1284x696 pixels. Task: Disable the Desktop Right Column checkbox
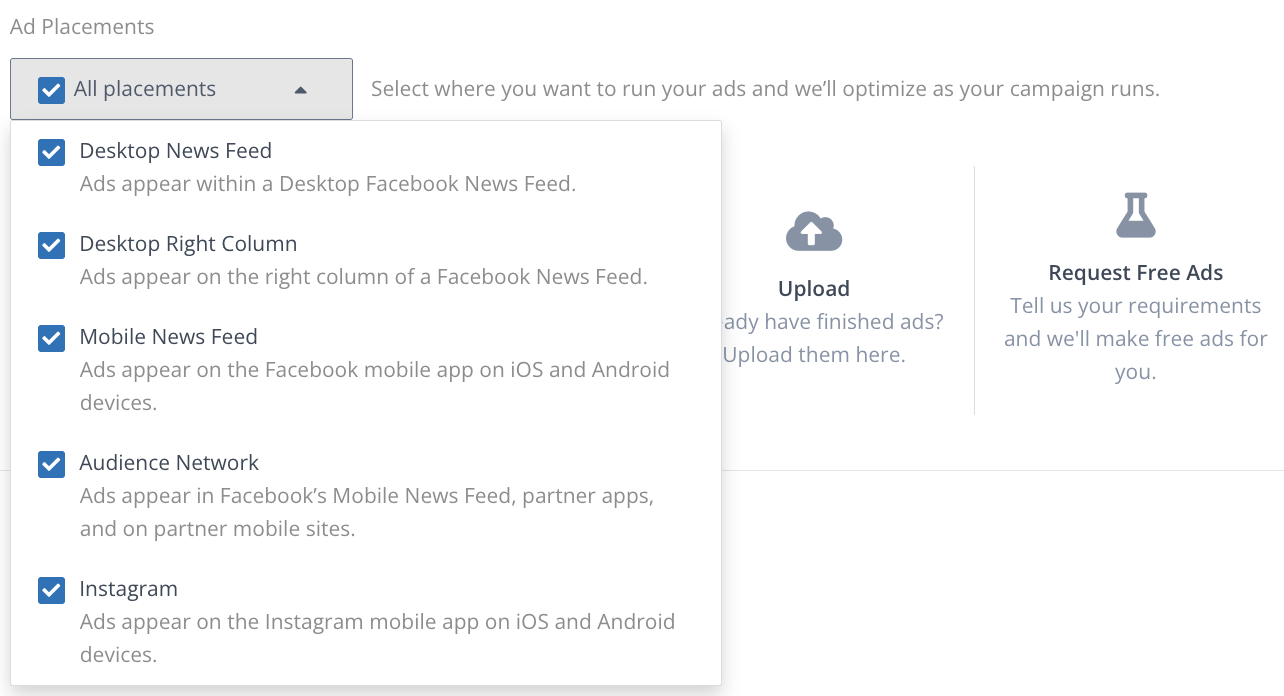pos(51,245)
